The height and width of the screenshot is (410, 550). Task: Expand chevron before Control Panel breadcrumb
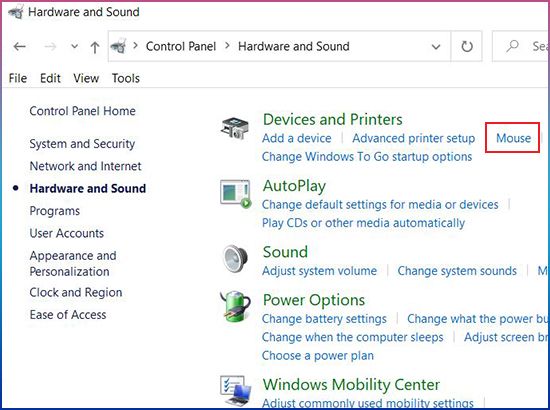(x=135, y=46)
